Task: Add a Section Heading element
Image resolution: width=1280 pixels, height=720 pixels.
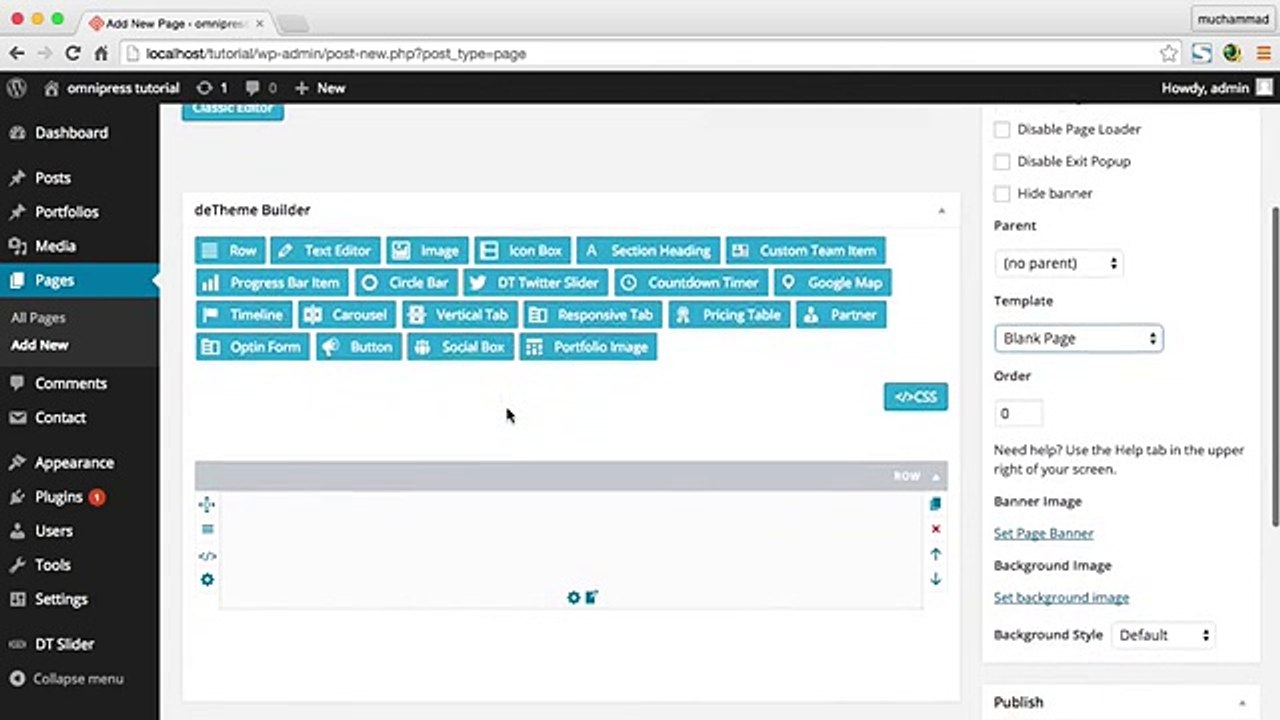Action: [648, 251]
